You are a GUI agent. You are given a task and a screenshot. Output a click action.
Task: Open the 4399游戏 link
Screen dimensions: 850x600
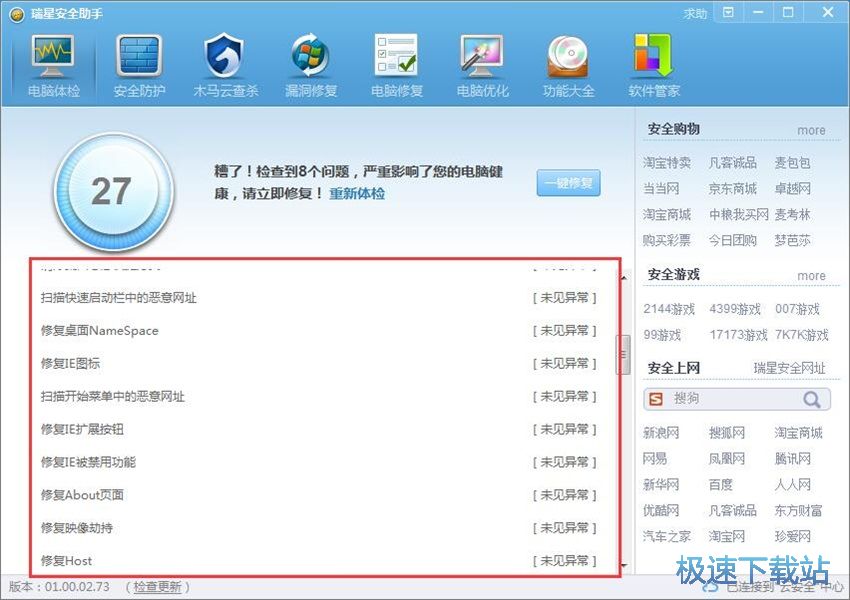coord(735,309)
